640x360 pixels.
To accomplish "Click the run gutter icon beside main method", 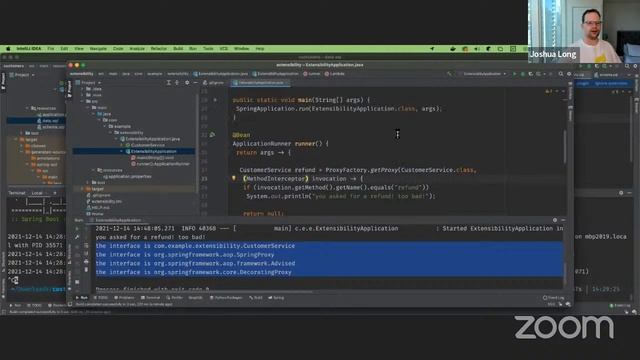I will pos(215,100).
